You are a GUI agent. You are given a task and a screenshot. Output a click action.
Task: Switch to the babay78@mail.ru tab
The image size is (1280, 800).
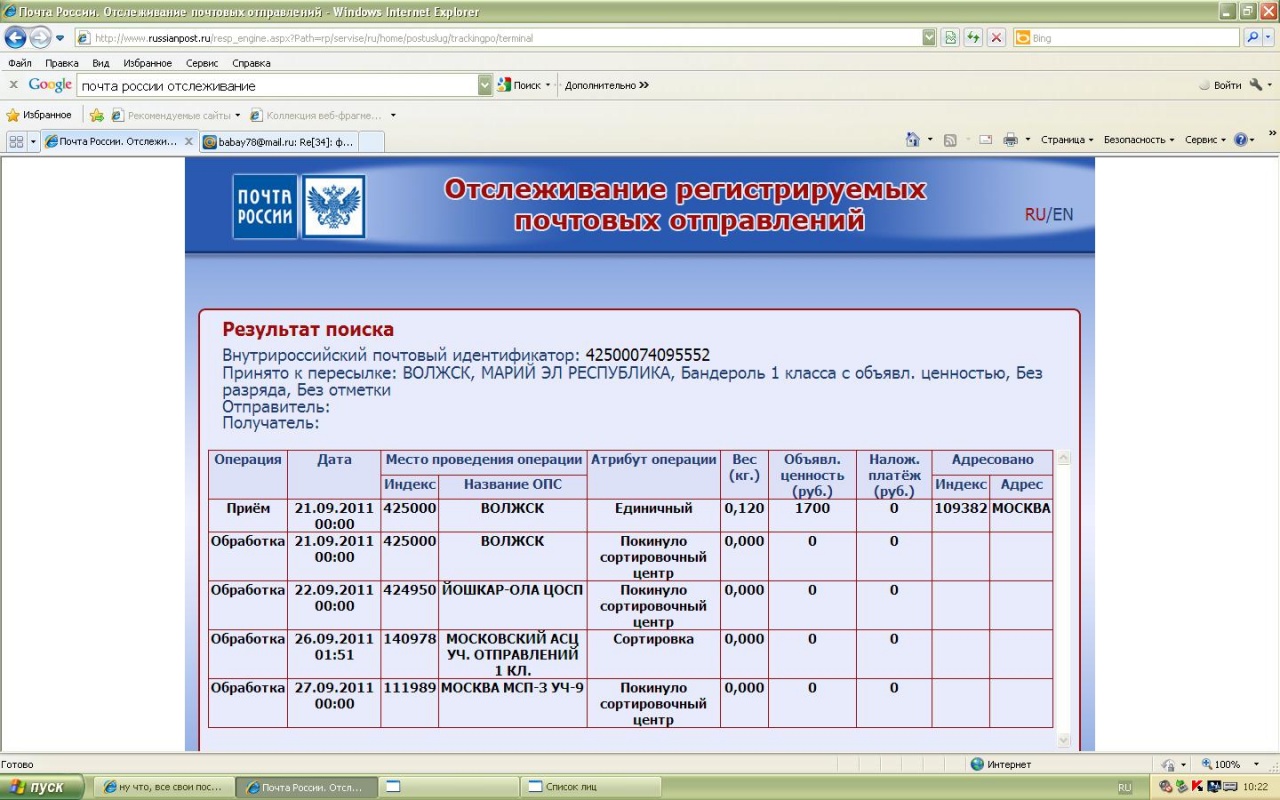(x=278, y=142)
